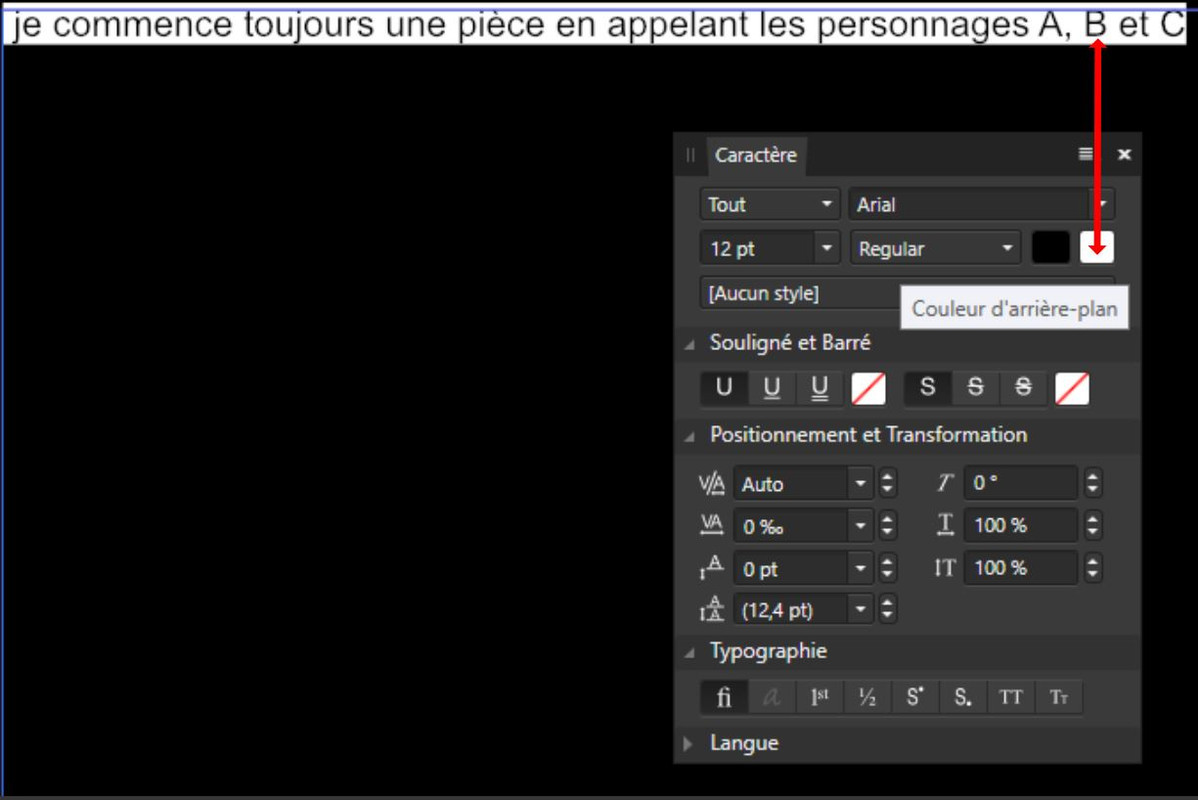Image resolution: width=1198 pixels, height=800 pixels.
Task: Click the panel drag grip beside Caractère
Action: click(x=690, y=155)
